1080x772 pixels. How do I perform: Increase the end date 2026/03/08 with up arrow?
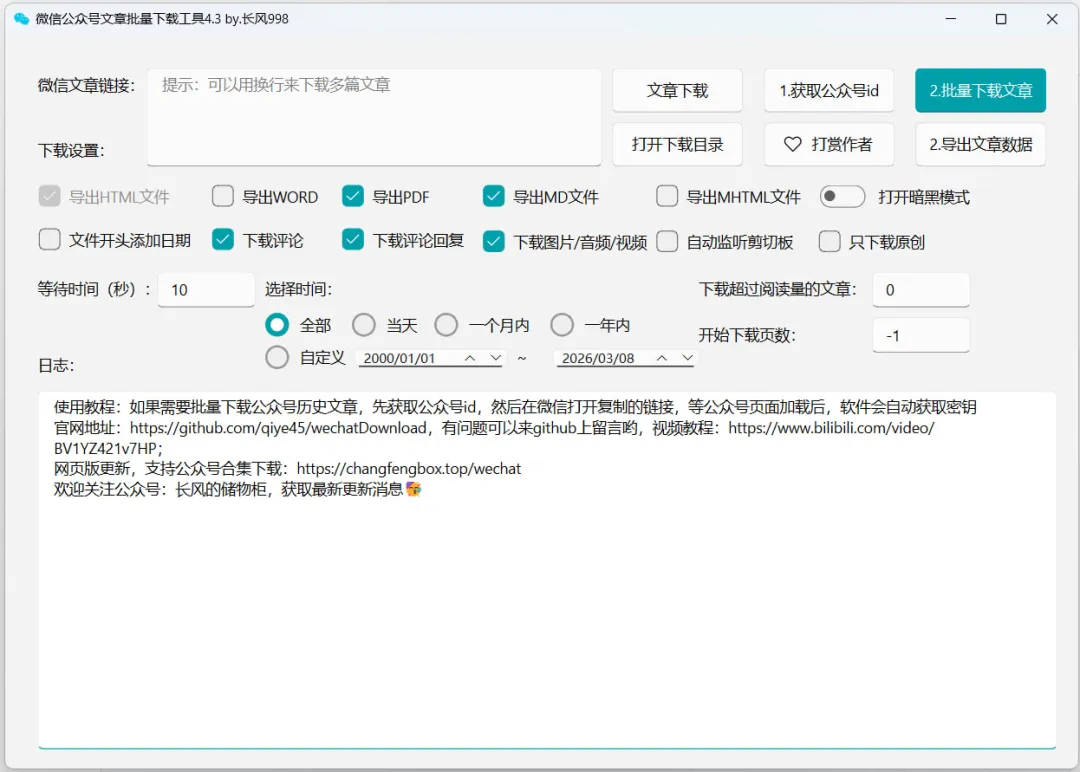[x=661, y=358]
